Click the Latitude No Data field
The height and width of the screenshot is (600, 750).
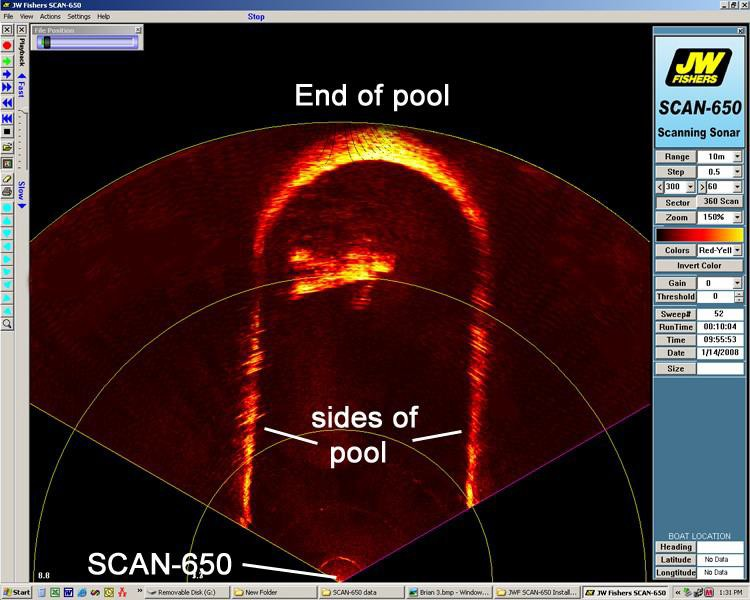[720, 559]
